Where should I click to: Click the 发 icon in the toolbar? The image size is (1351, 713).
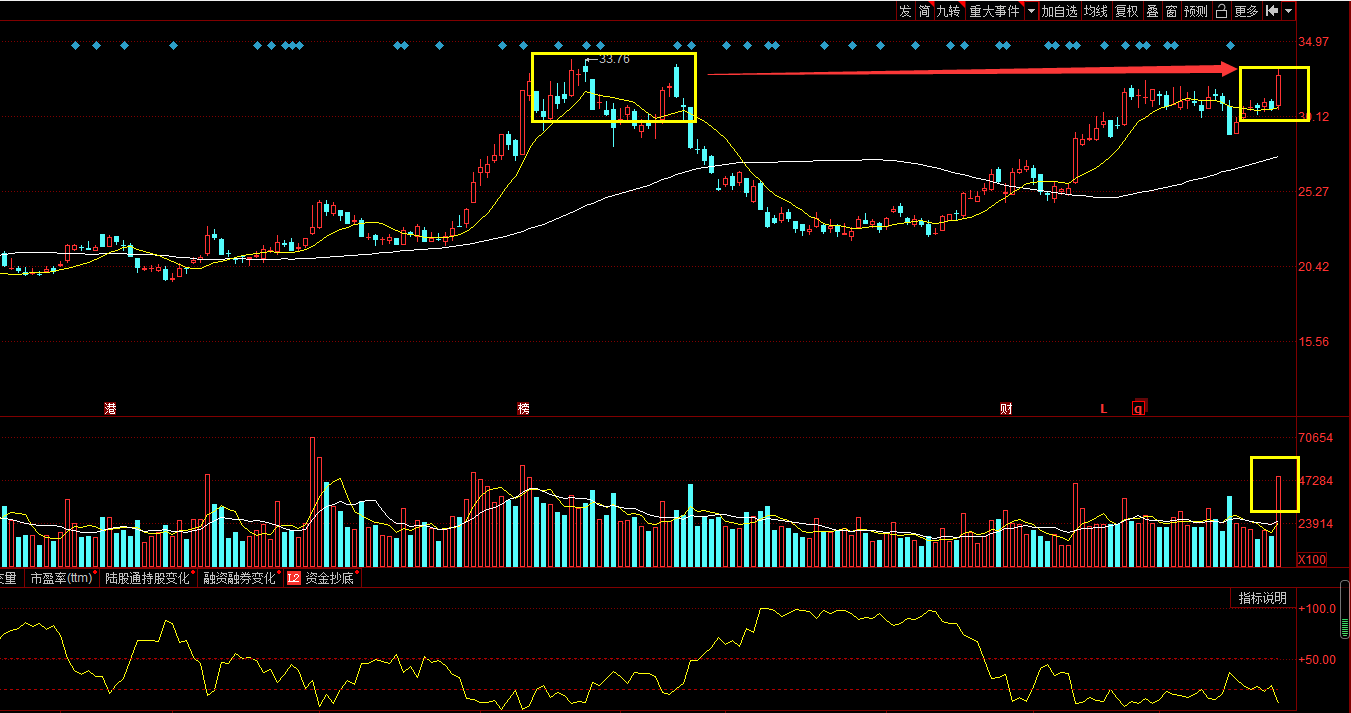pos(905,11)
